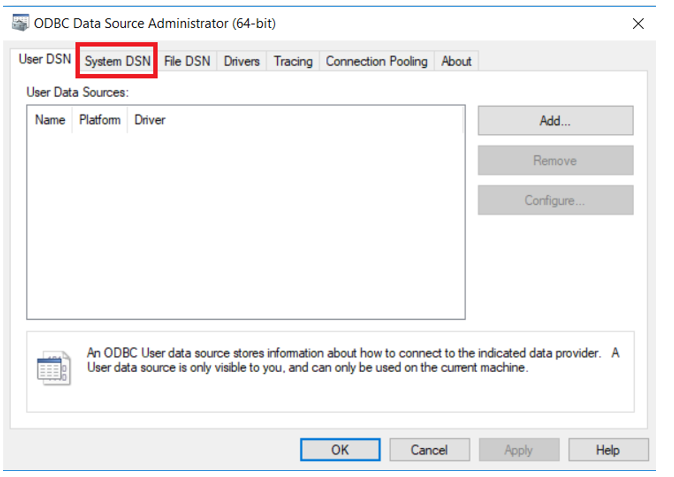Open Help for ODBC Administrator
This screenshot has width=674, height=477.
(x=608, y=450)
